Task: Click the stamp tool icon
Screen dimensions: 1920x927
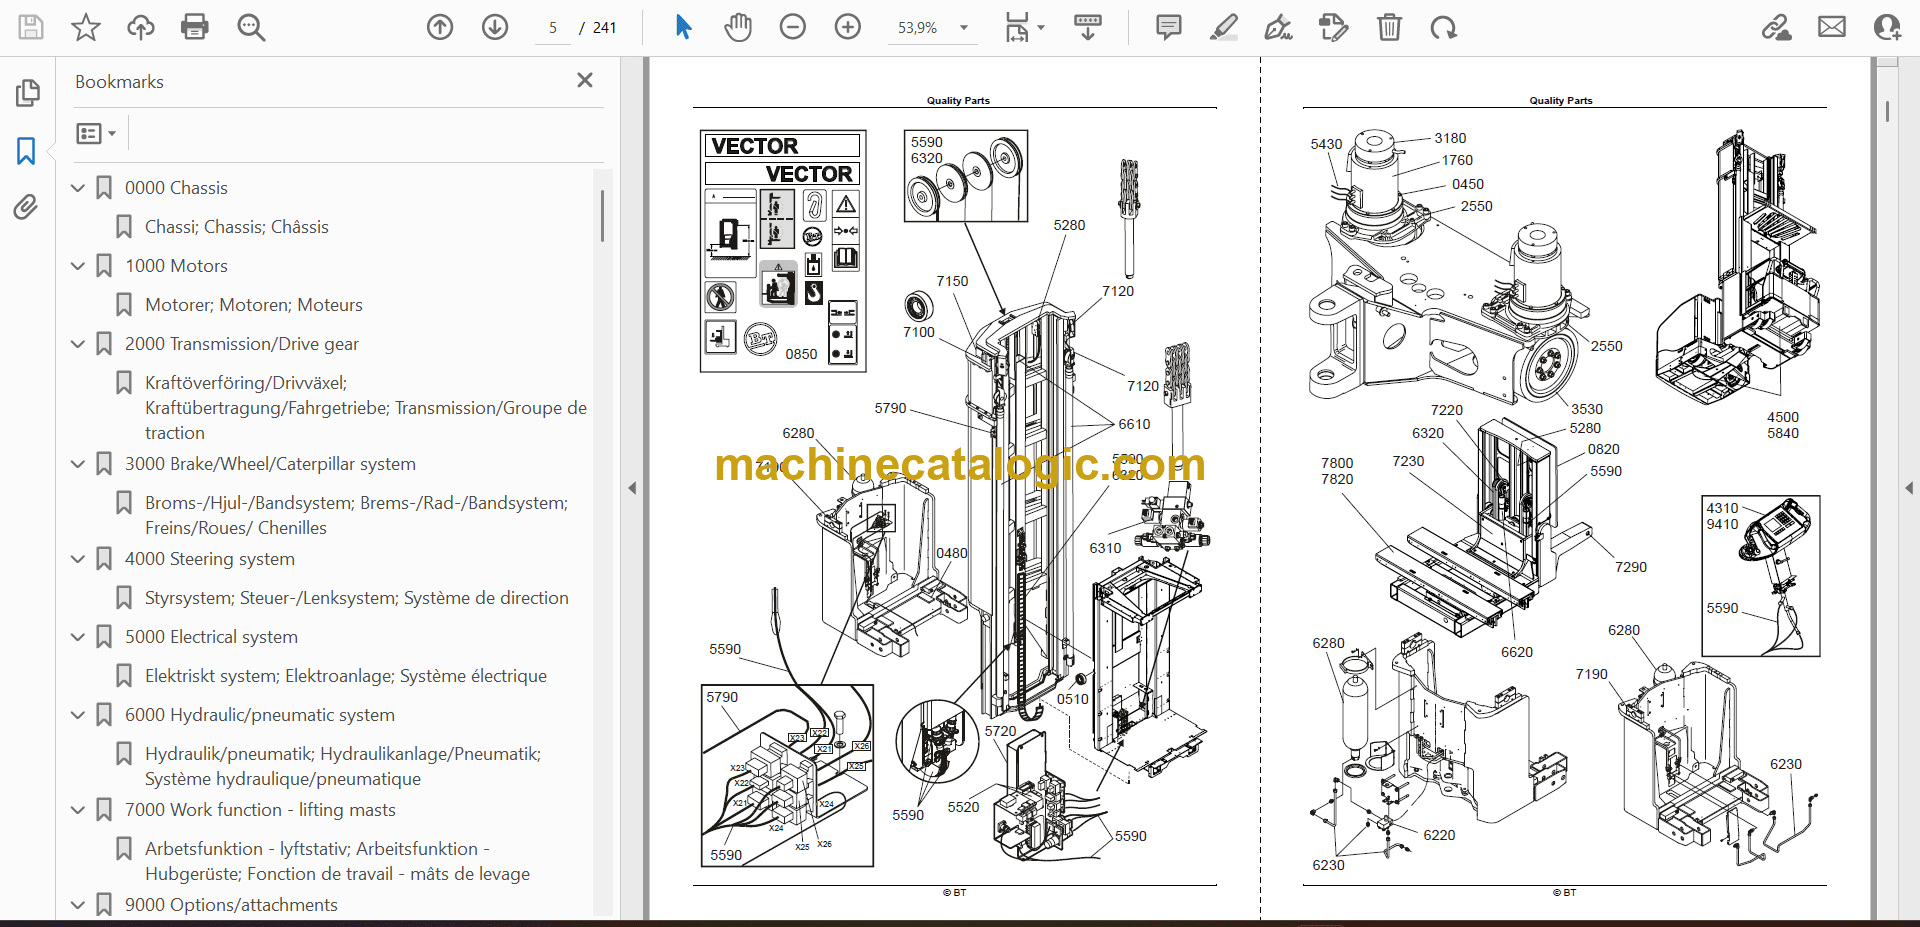Action: [x=1333, y=27]
